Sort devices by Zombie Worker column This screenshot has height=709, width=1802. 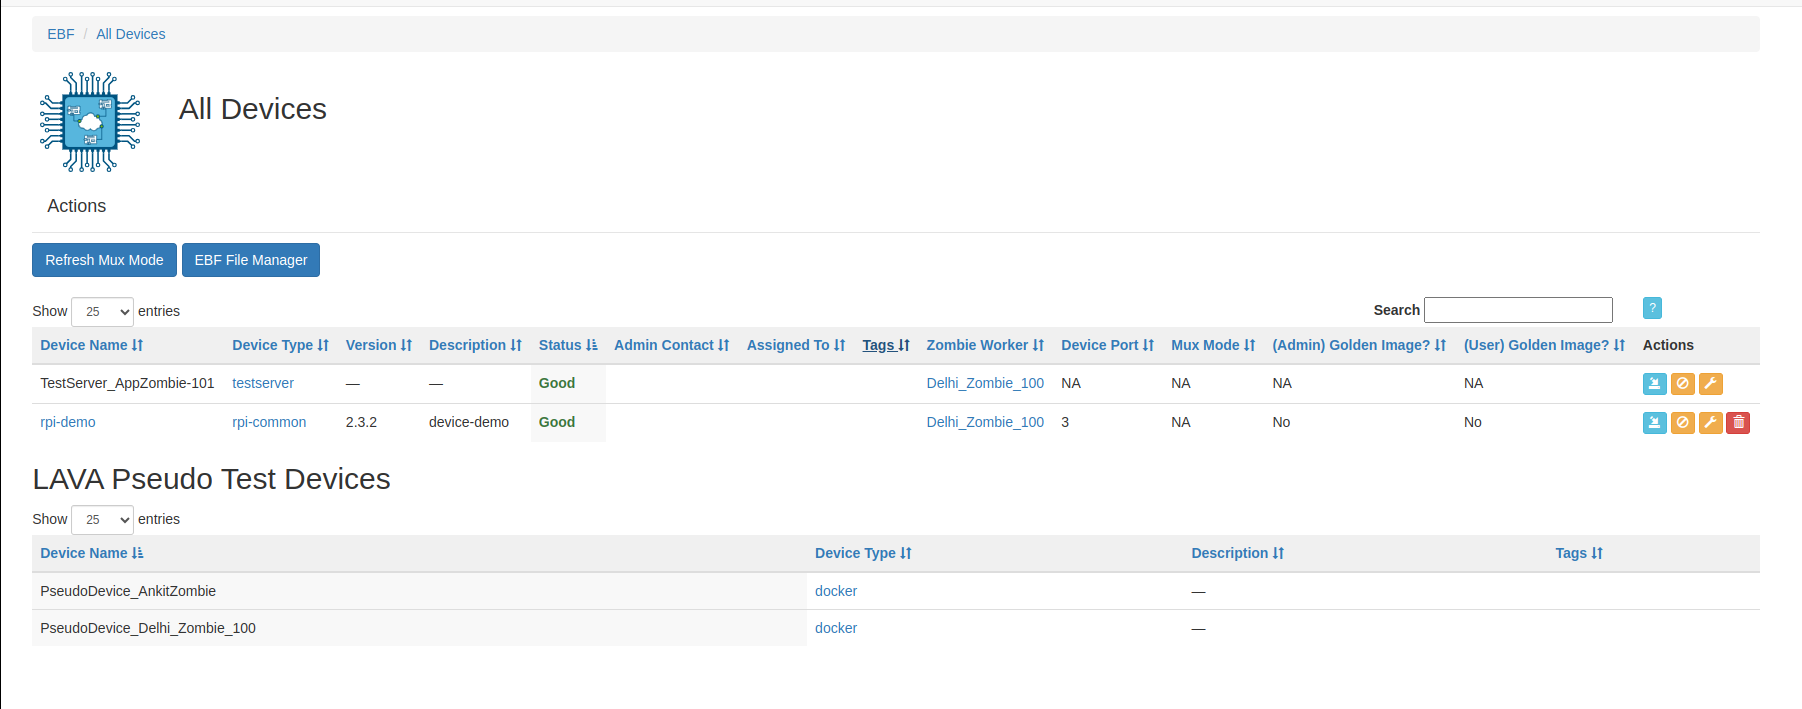coord(985,345)
